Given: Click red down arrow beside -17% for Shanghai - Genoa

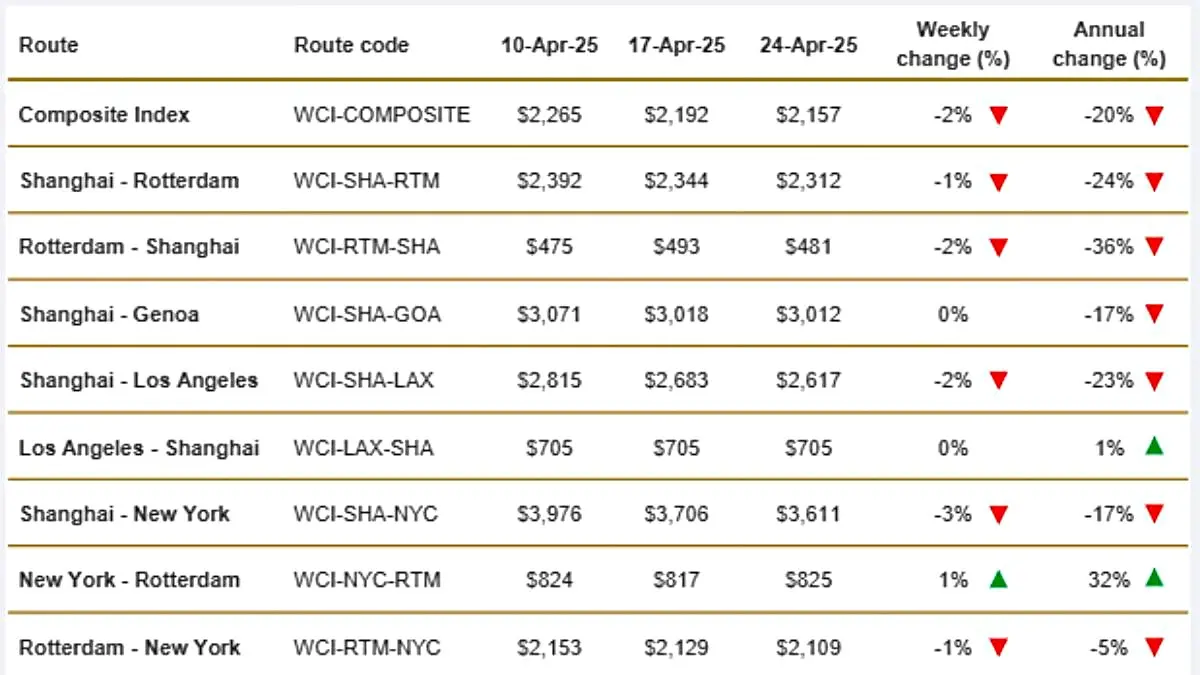Looking at the screenshot, I should tap(1155, 314).
